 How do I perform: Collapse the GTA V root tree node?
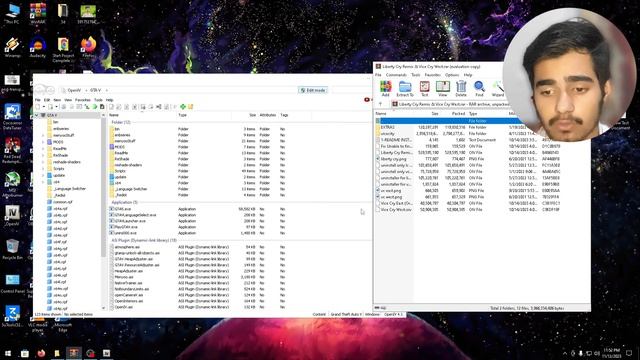[x=37, y=115]
